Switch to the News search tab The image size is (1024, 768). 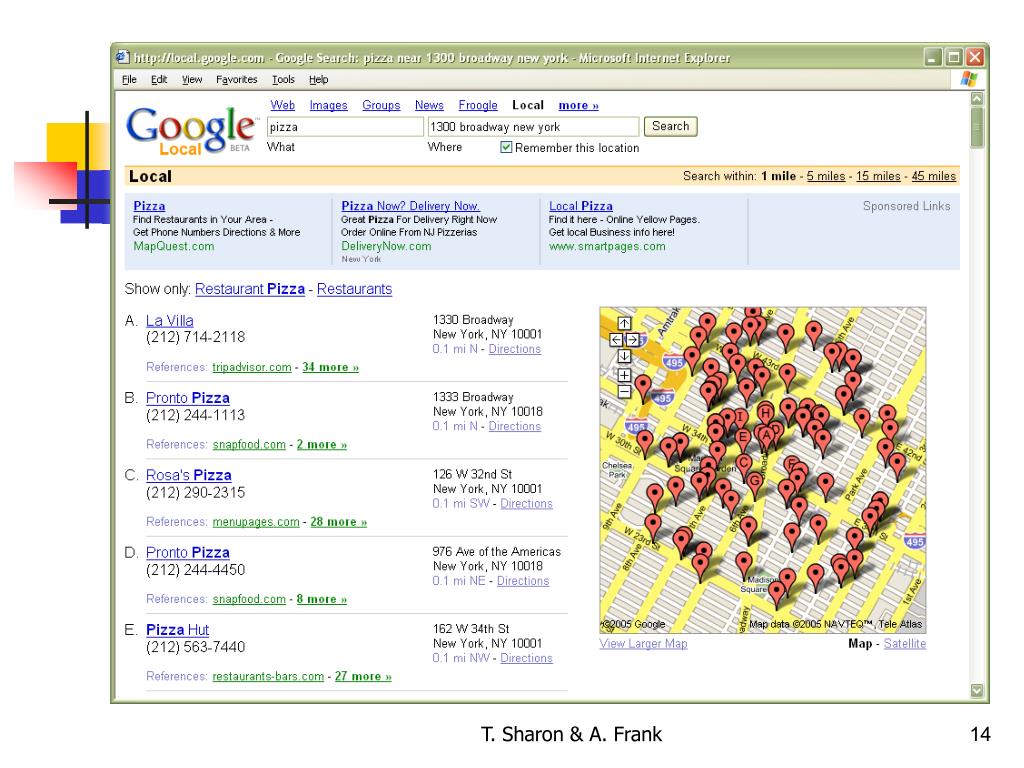click(429, 105)
